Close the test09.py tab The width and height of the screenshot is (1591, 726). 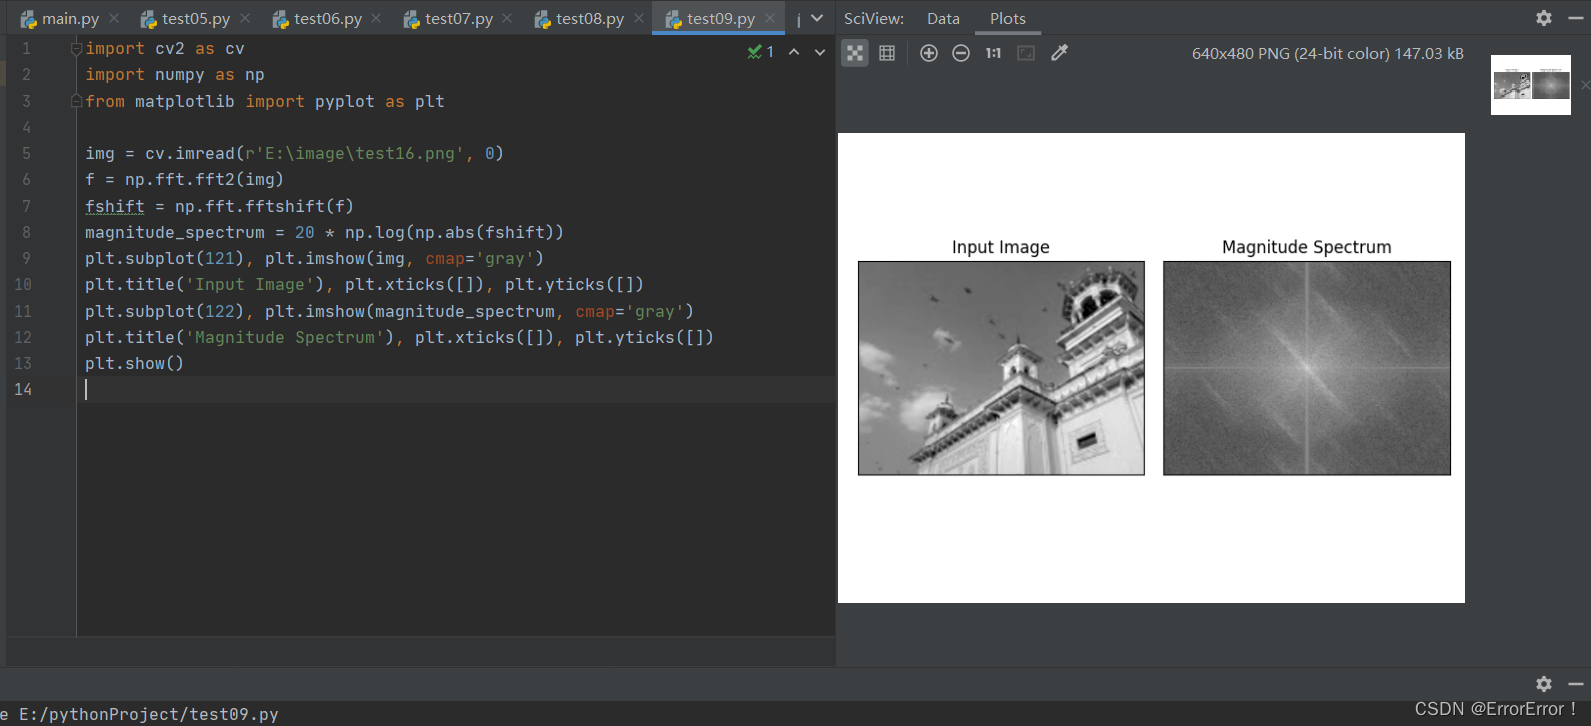coord(770,18)
